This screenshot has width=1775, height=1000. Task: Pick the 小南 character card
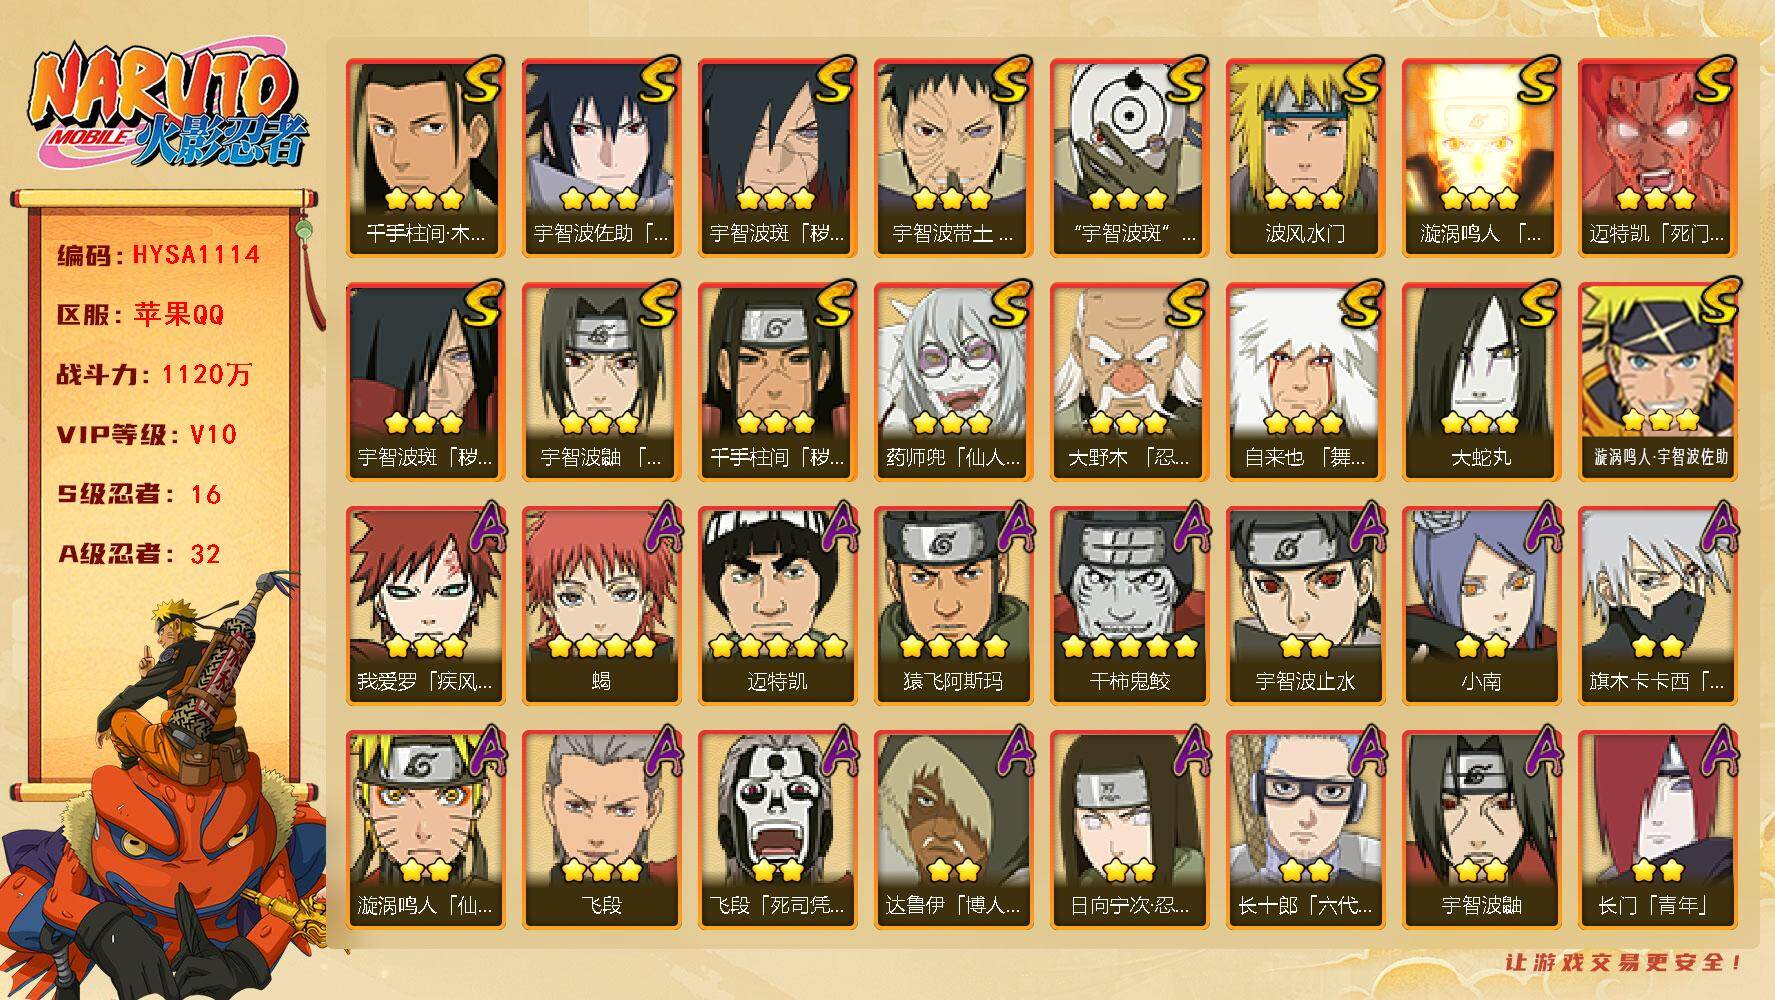click(x=1481, y=605)
